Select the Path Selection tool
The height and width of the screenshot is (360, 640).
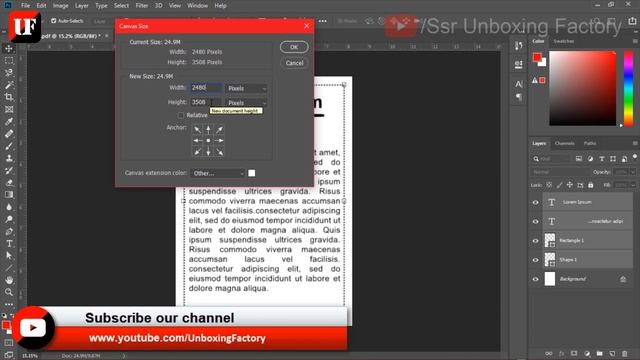click(9, 256)
